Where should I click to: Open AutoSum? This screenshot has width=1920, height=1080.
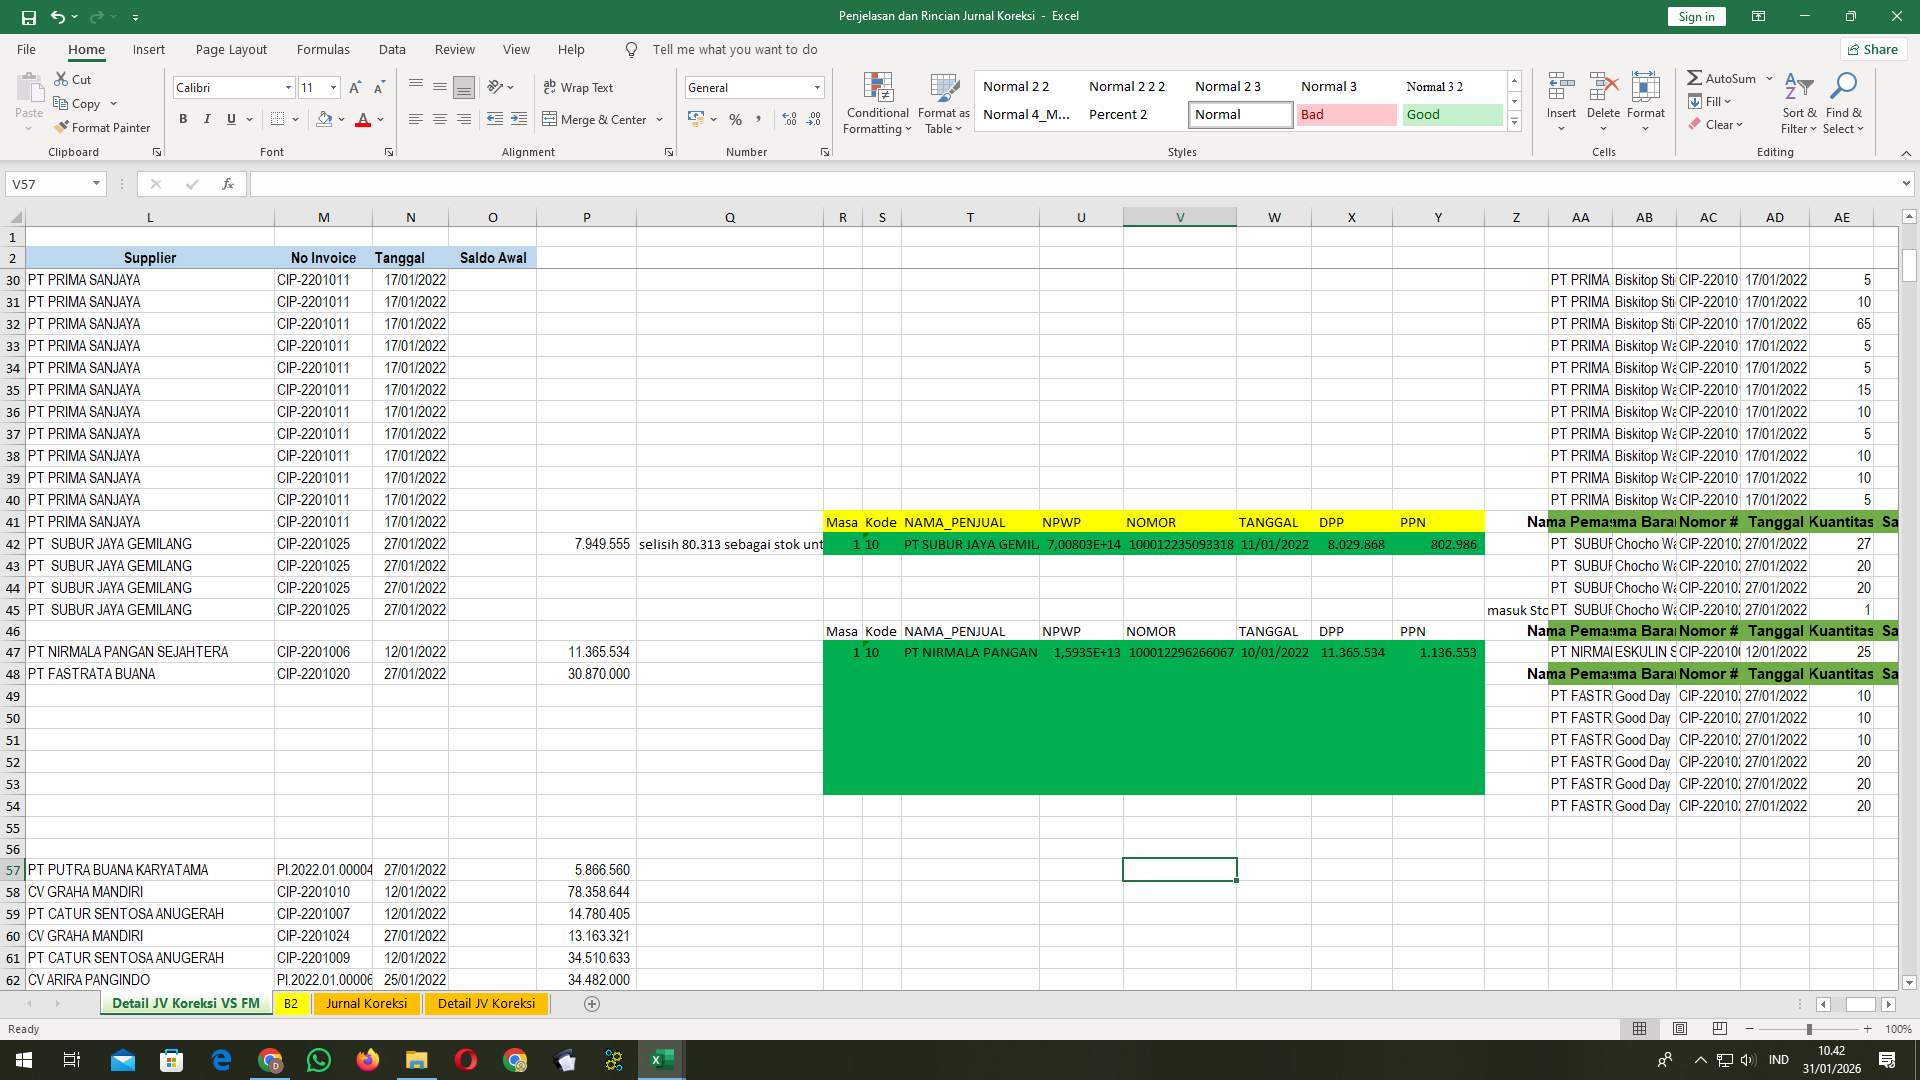click(1724, 77)
